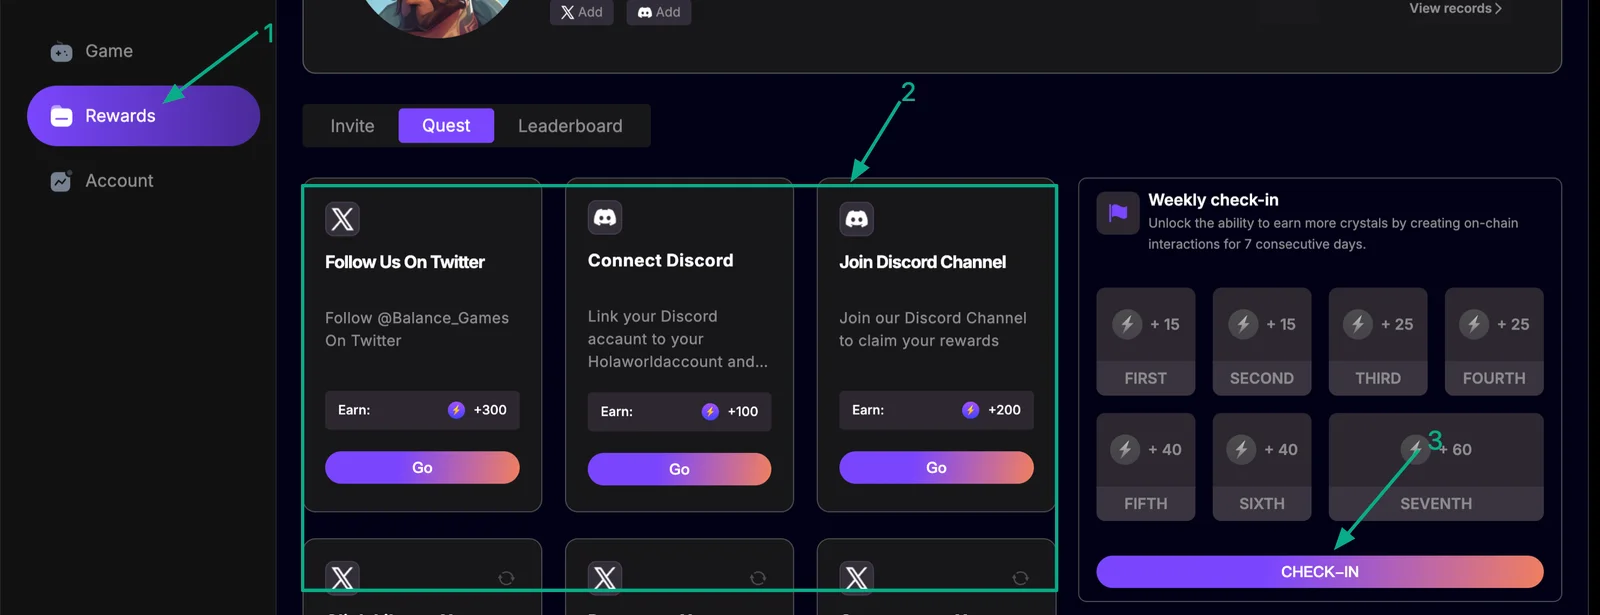The height and width of the screenshot is (615, 1600).
Task: Click Discord logo on Connect Discord card
Action: [605, 217]
